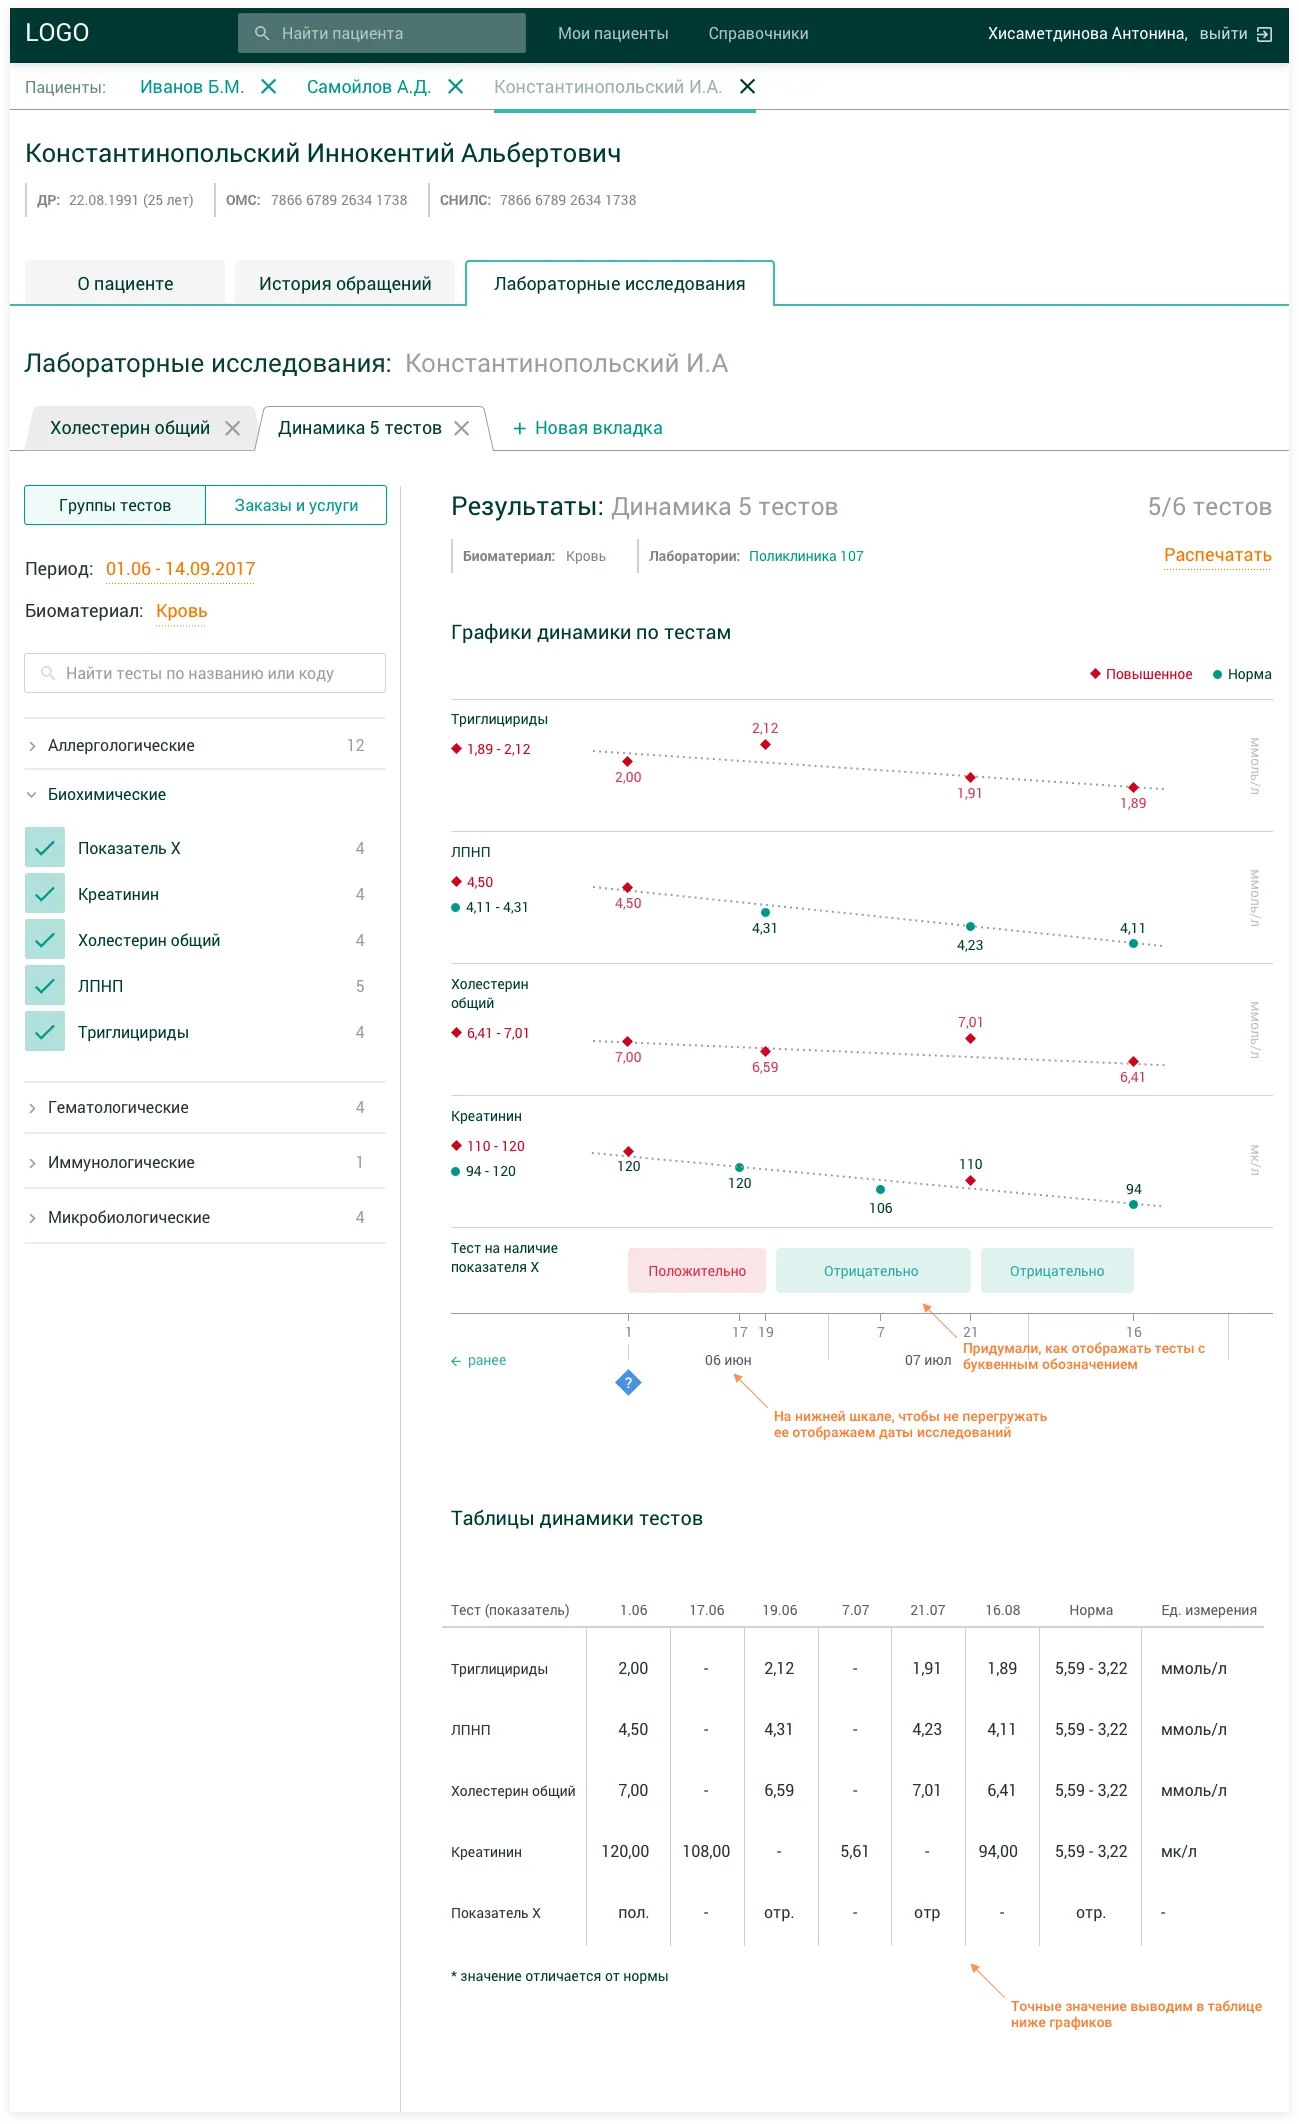Click Новая вкладка link

(x=598, y=428)
